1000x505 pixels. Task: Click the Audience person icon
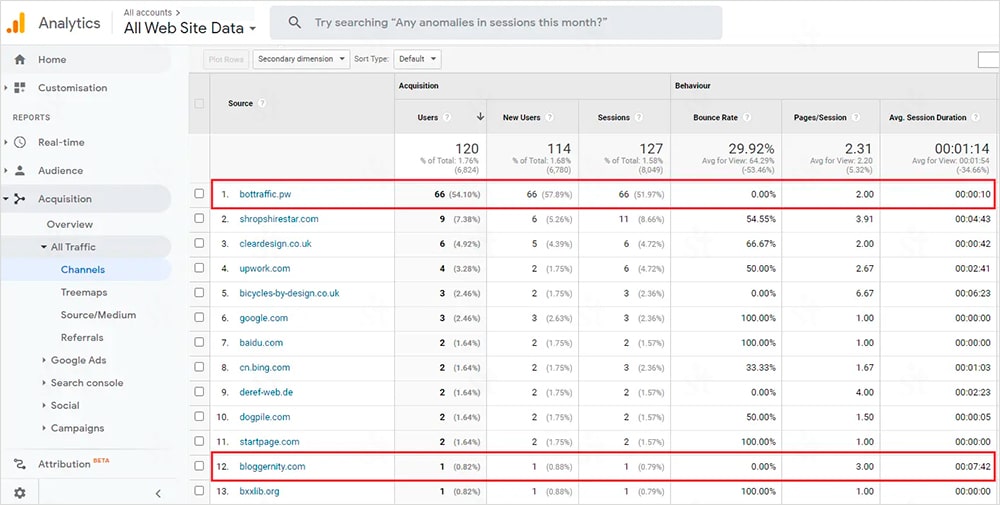point(20,170)
